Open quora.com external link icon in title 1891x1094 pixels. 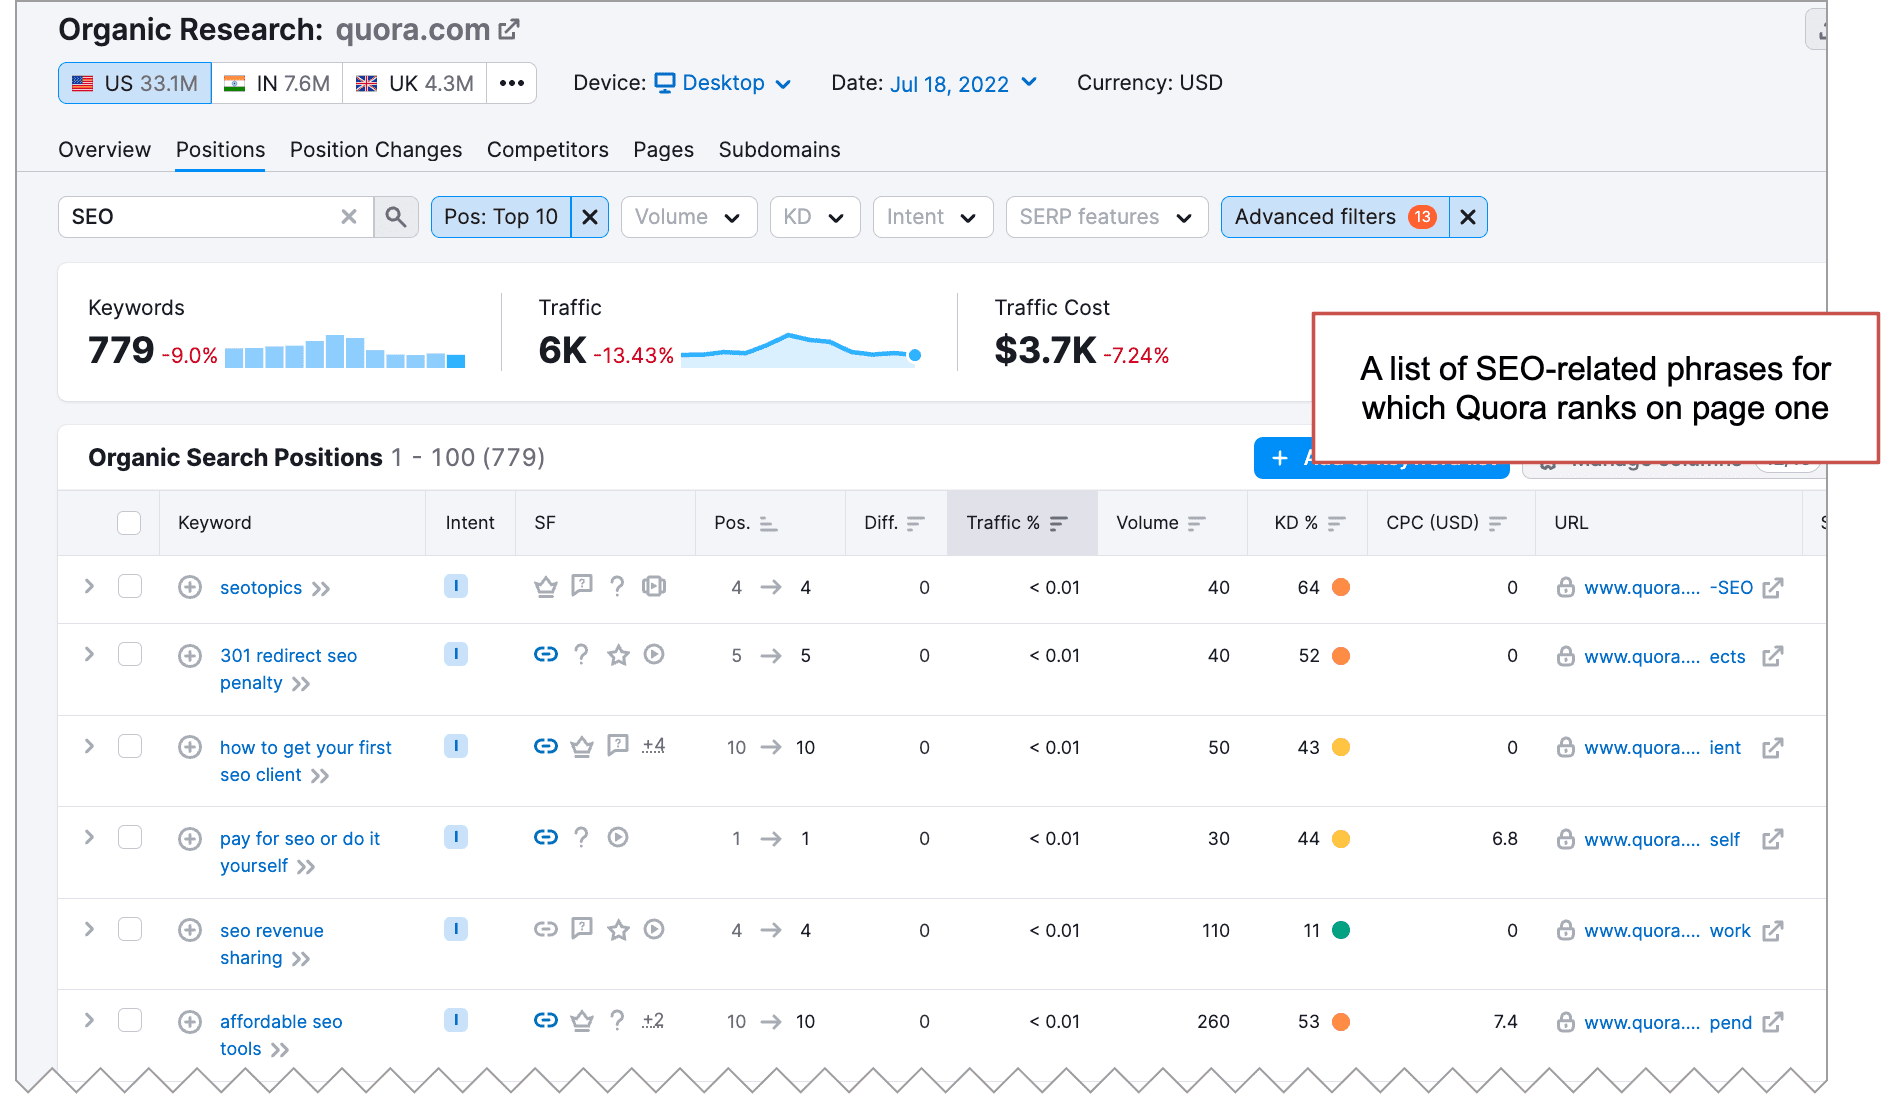509,30
